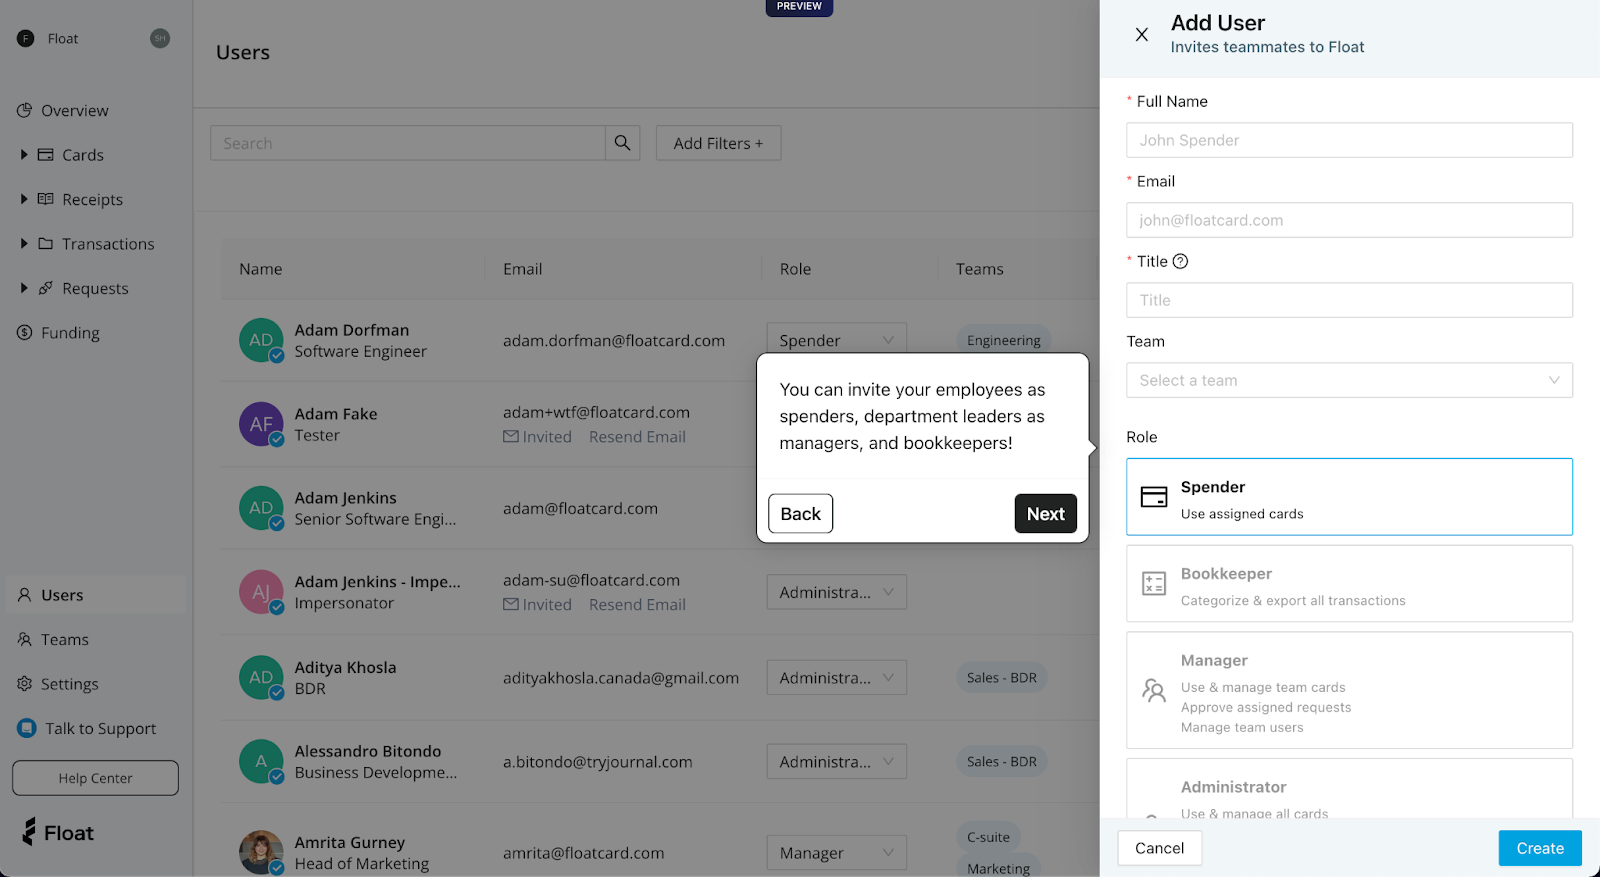
Task: Open Adam Dorfman's Spender role dropdown
Action: [x=836, y=340]
